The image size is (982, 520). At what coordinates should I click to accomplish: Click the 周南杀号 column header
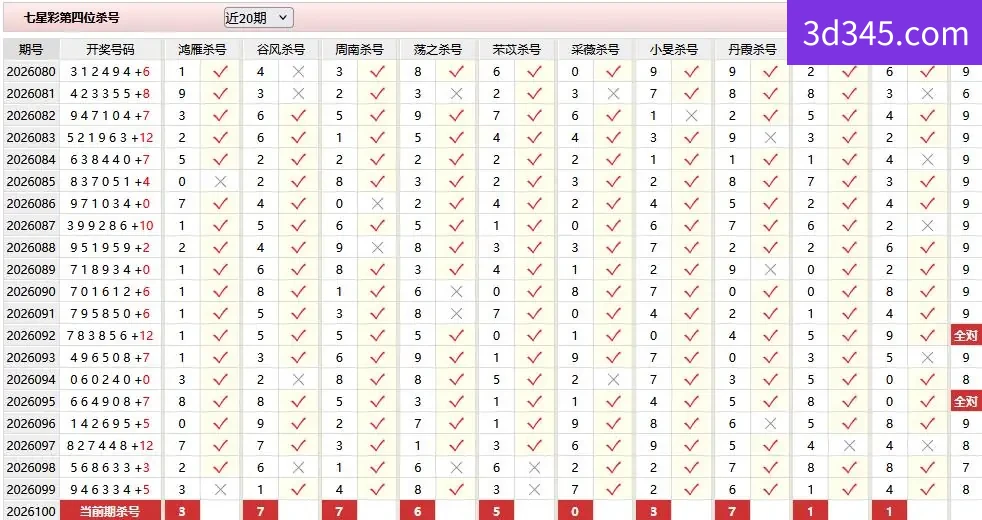[359, 49]
